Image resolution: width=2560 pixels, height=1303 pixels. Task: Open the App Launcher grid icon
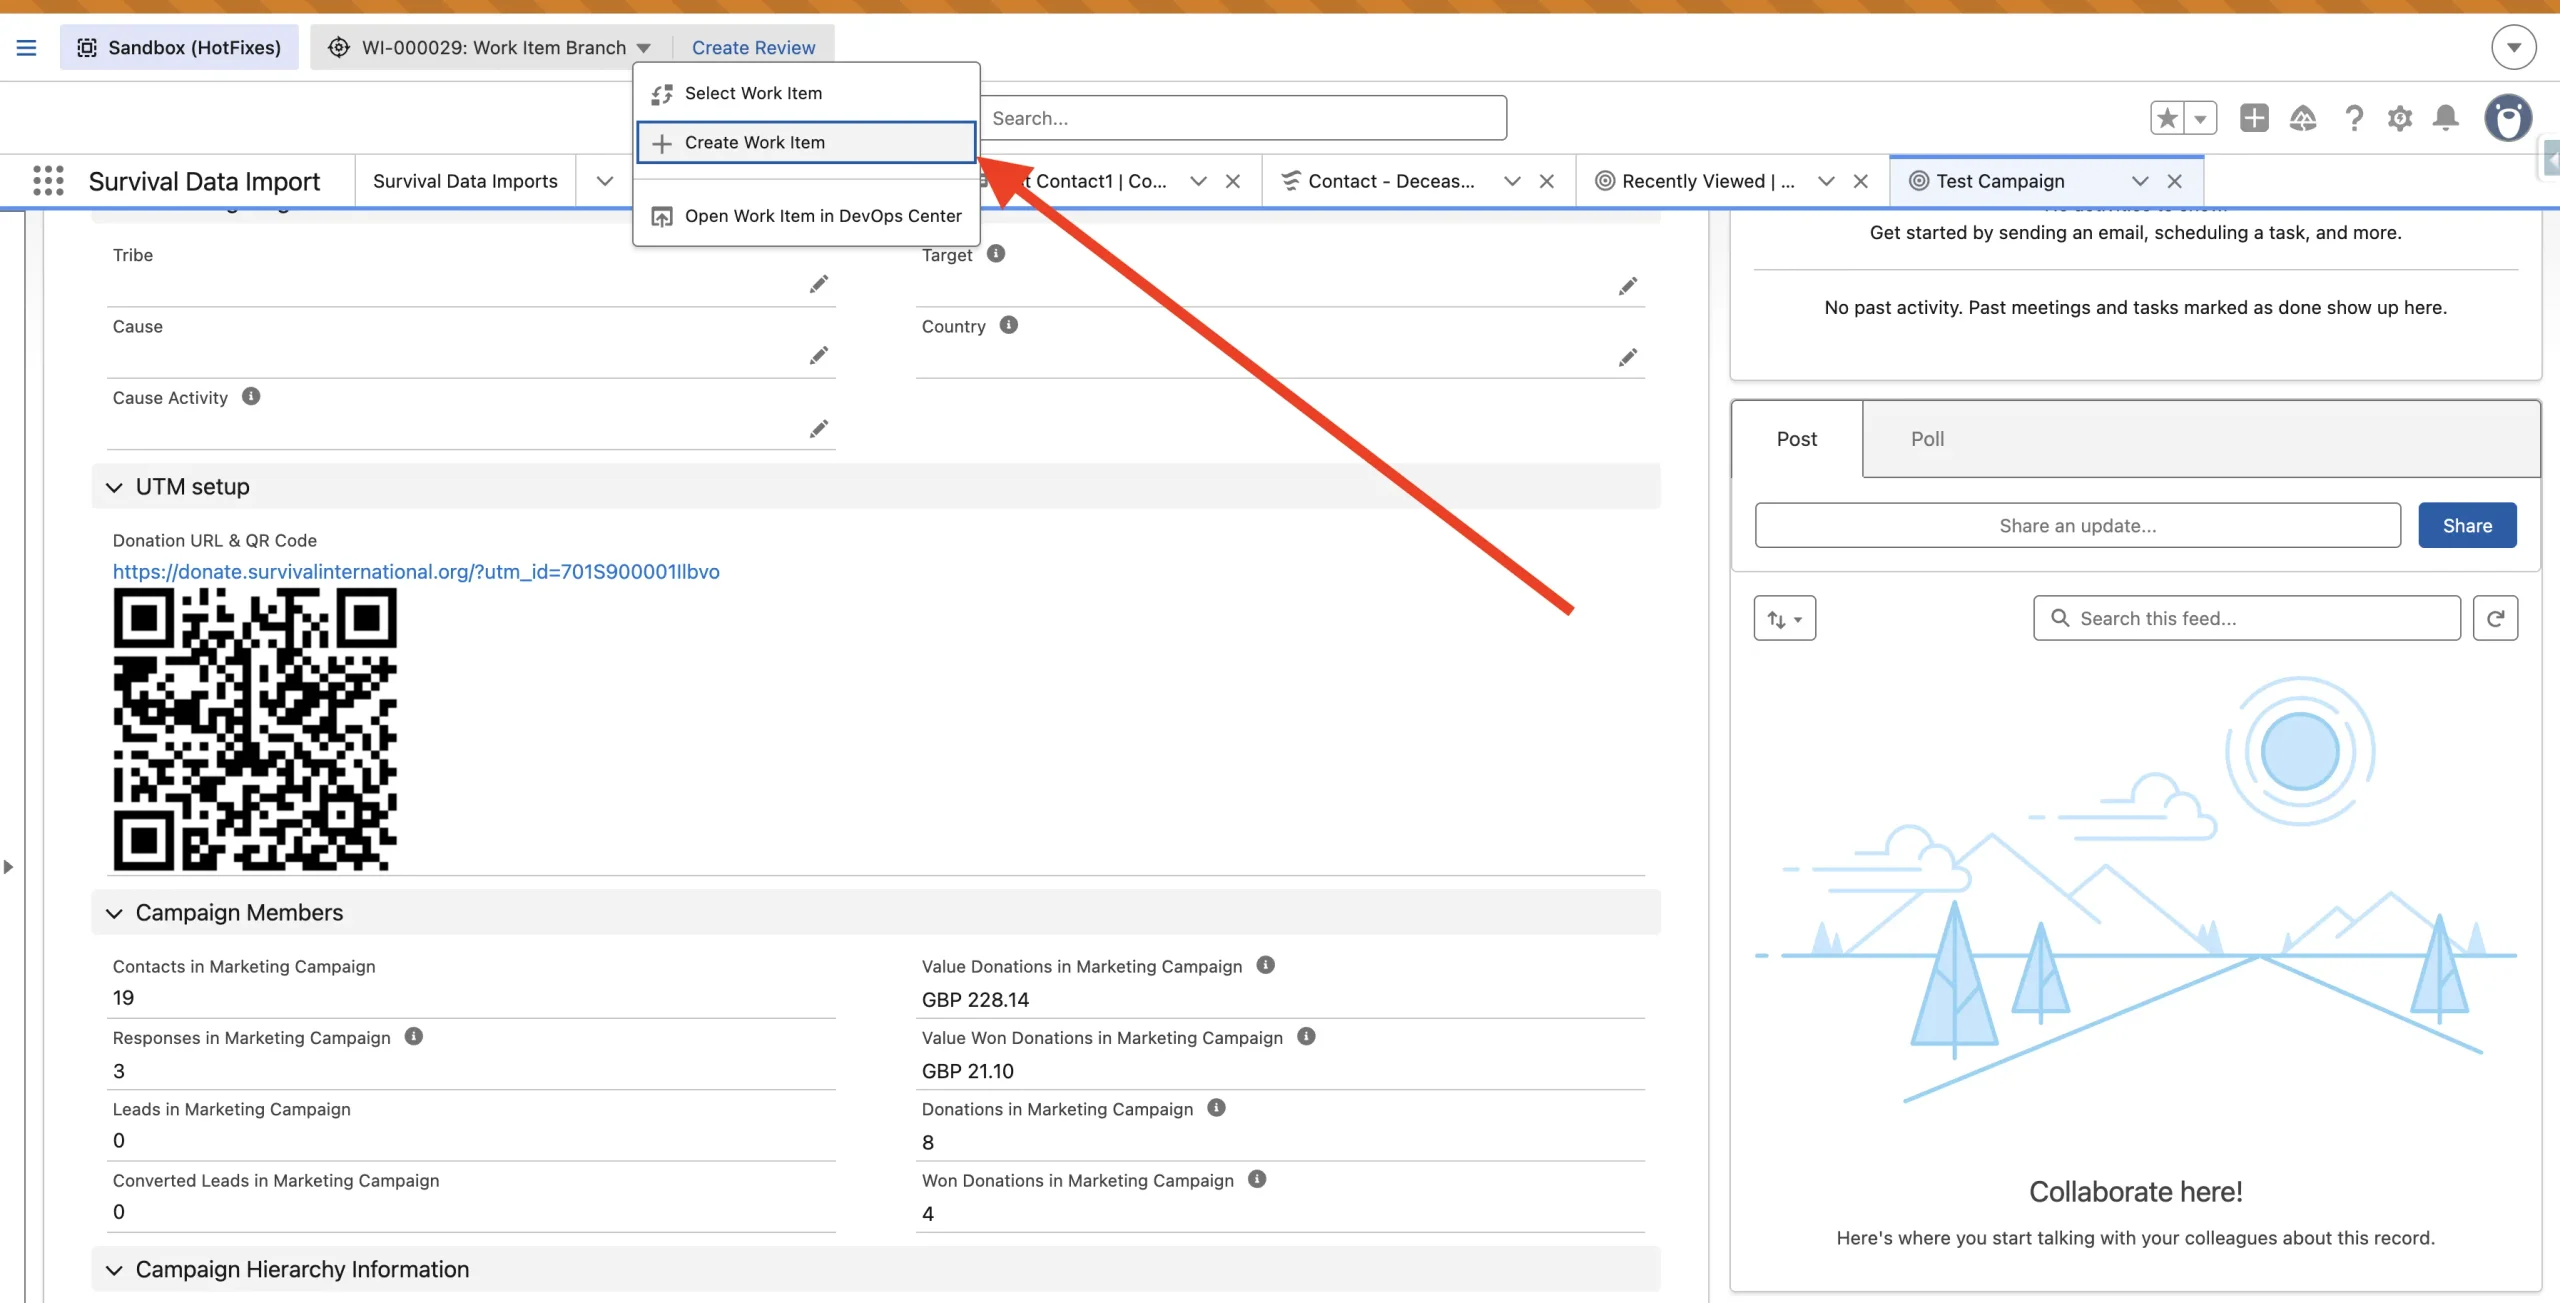click(48, 181)
